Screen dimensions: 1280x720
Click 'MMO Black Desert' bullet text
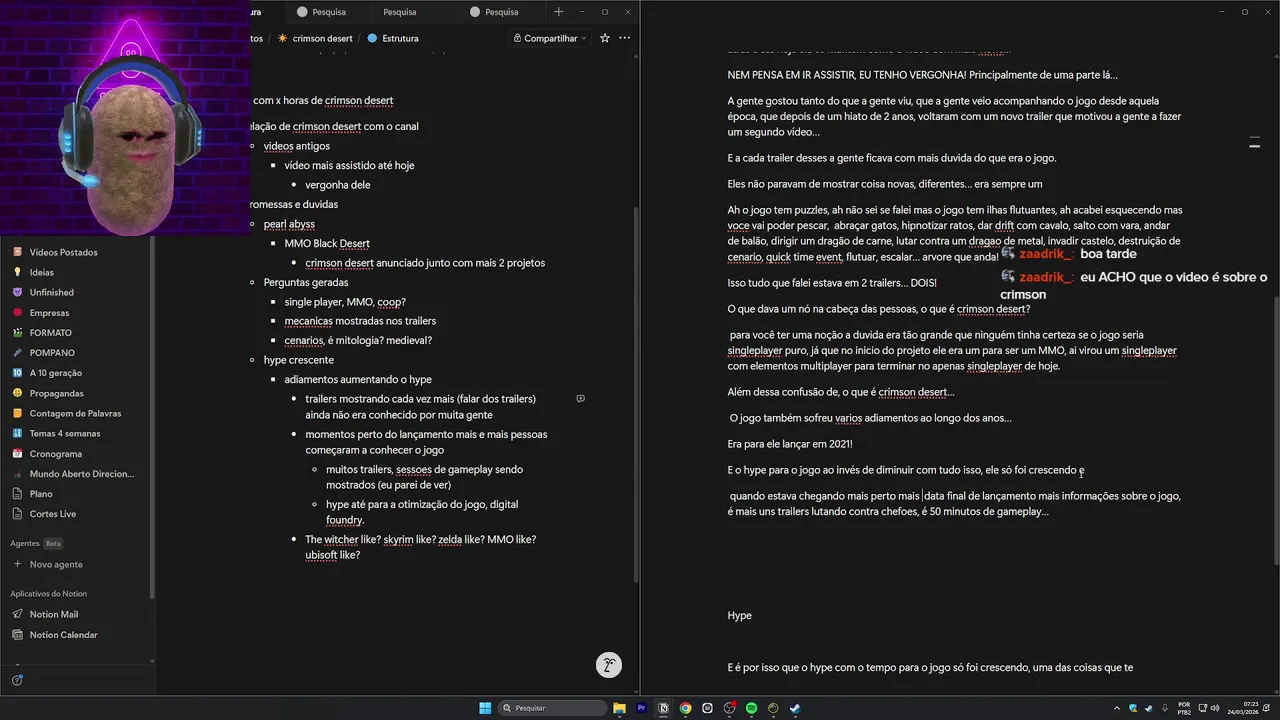pyautogui.click(x=327, y=243)
